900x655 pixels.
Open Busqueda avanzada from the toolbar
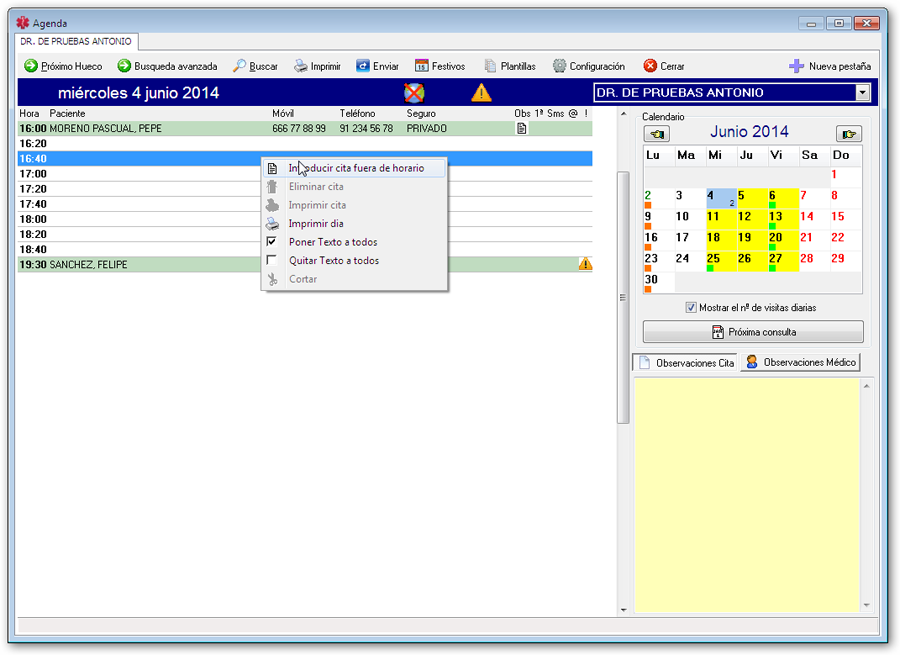(166, 66)
